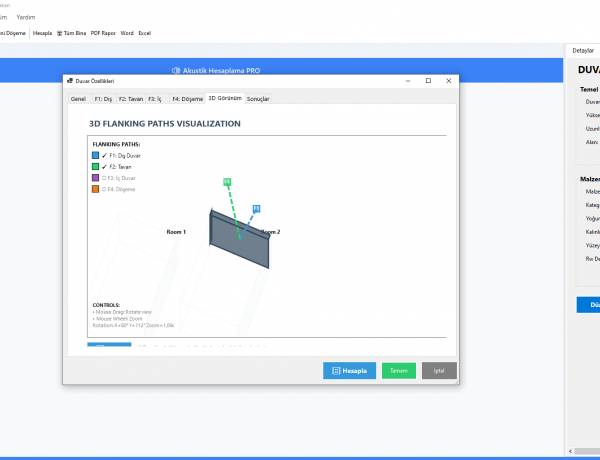Toggle F1: Dış Duvar flanking path
The height and width of the screenshot is (460, 600).
(103, 156)
